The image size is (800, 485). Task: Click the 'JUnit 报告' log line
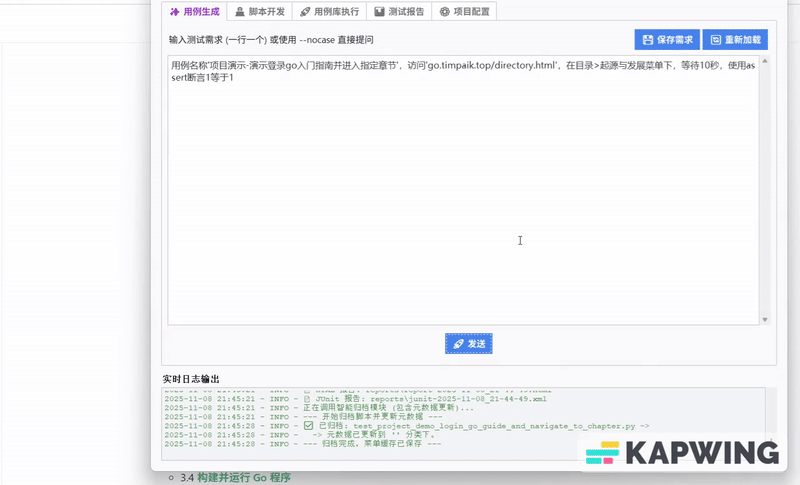355,399
